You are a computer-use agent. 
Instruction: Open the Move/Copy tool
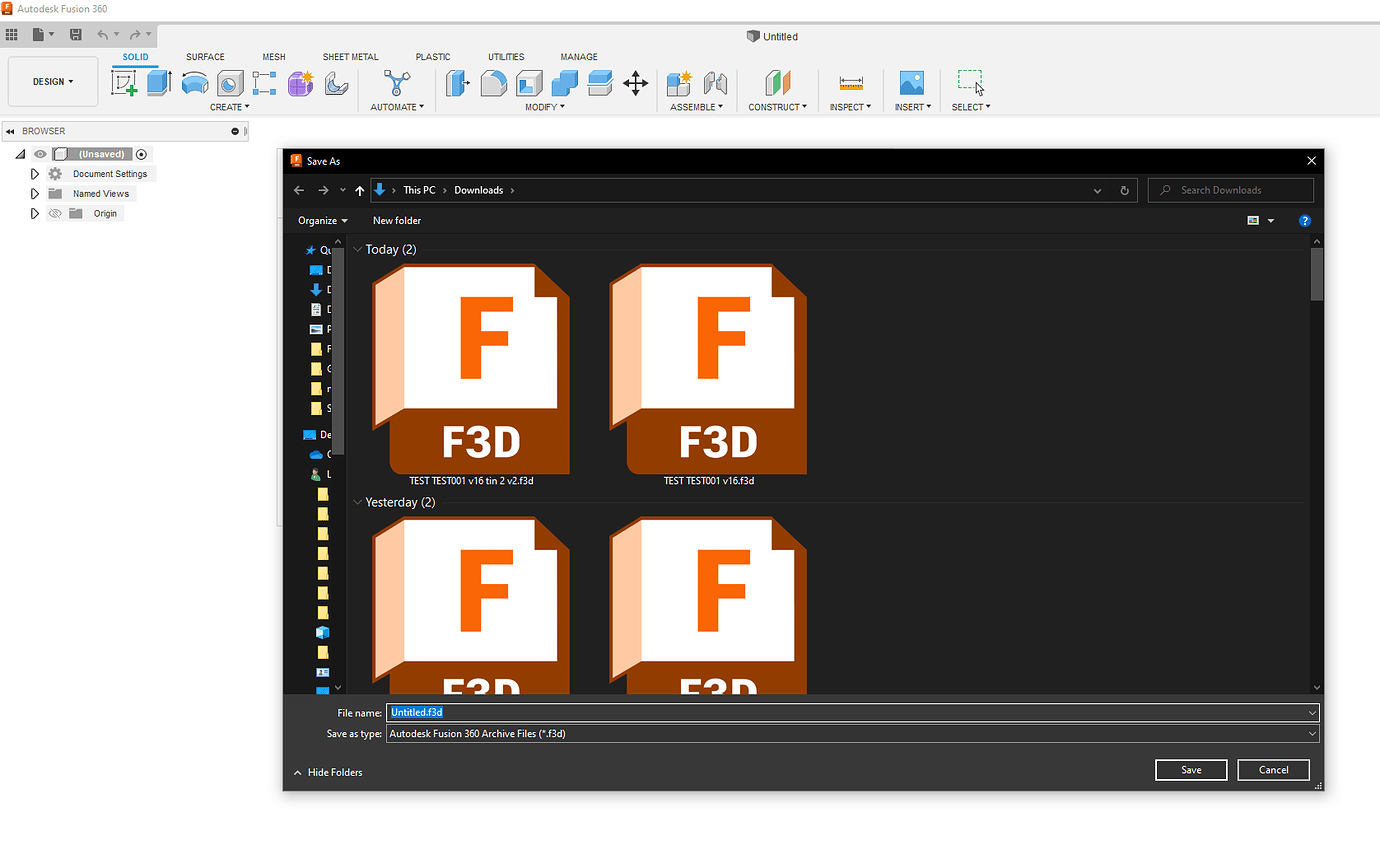(636, 85)
